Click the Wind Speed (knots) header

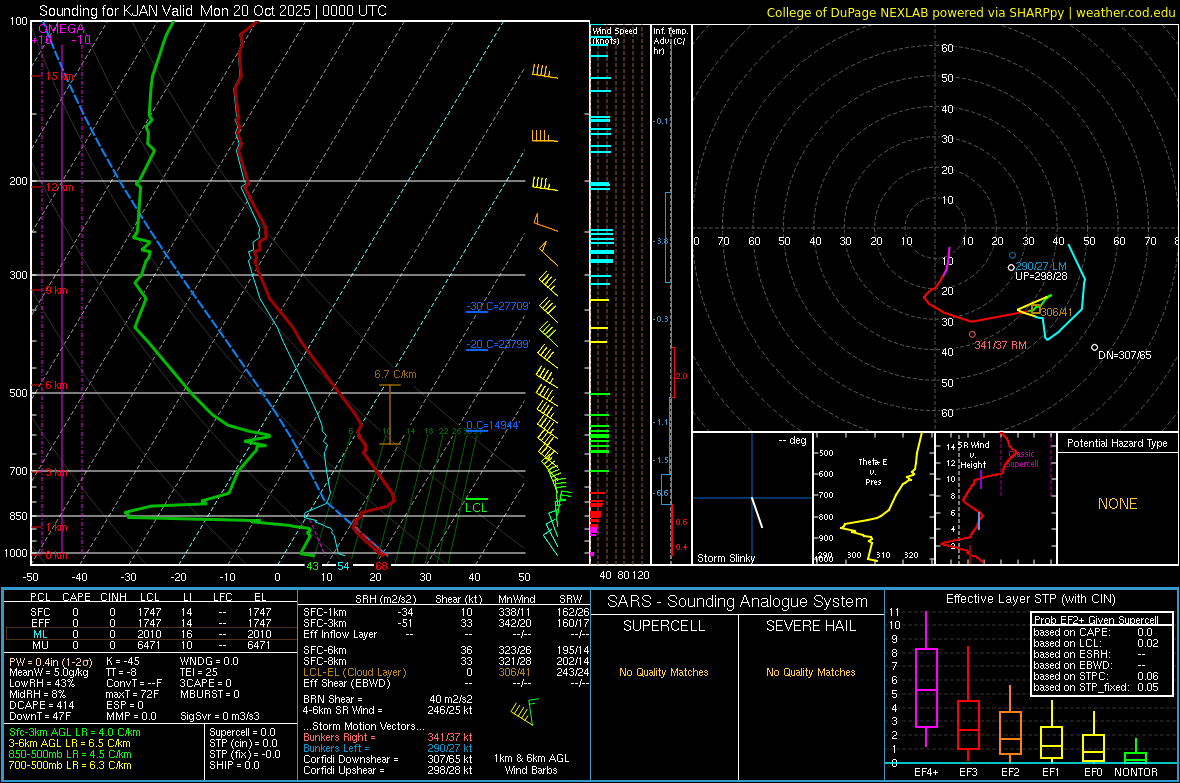tap(614, 35)
